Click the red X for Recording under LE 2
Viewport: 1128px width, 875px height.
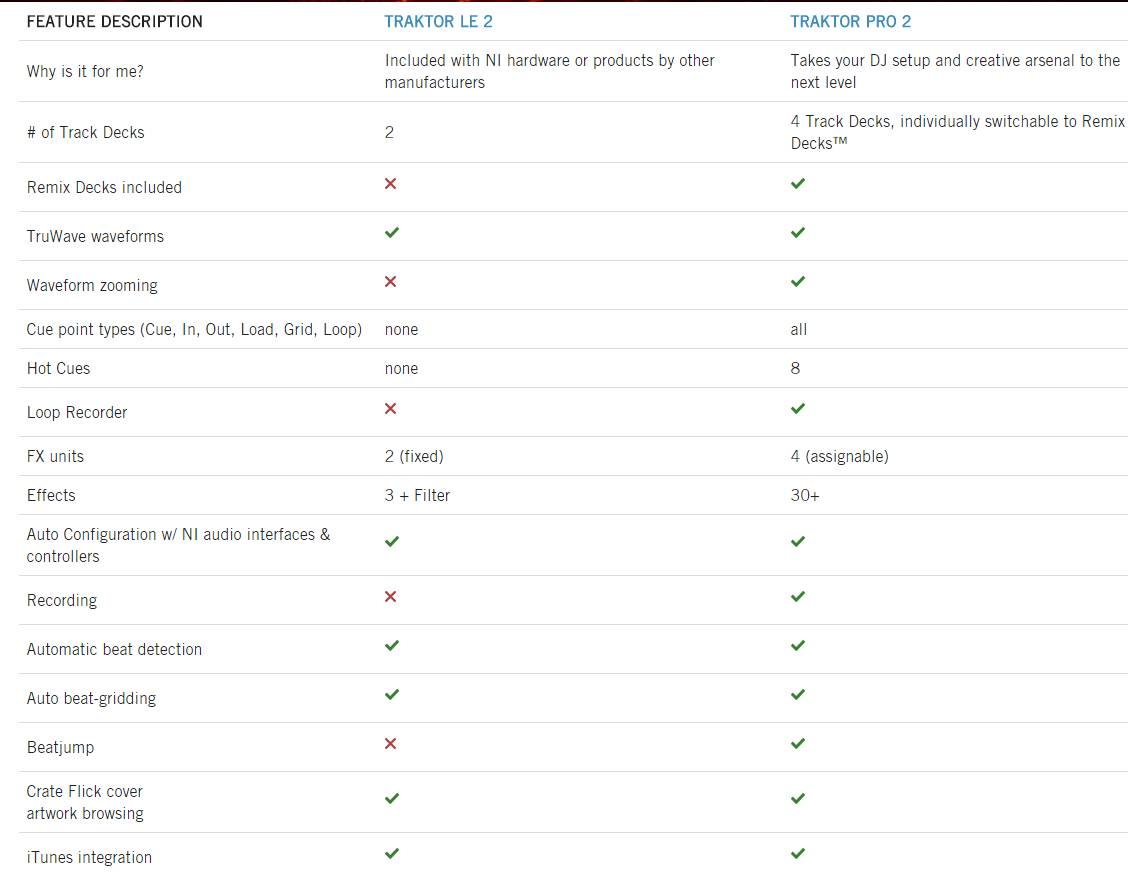point(391,597)
